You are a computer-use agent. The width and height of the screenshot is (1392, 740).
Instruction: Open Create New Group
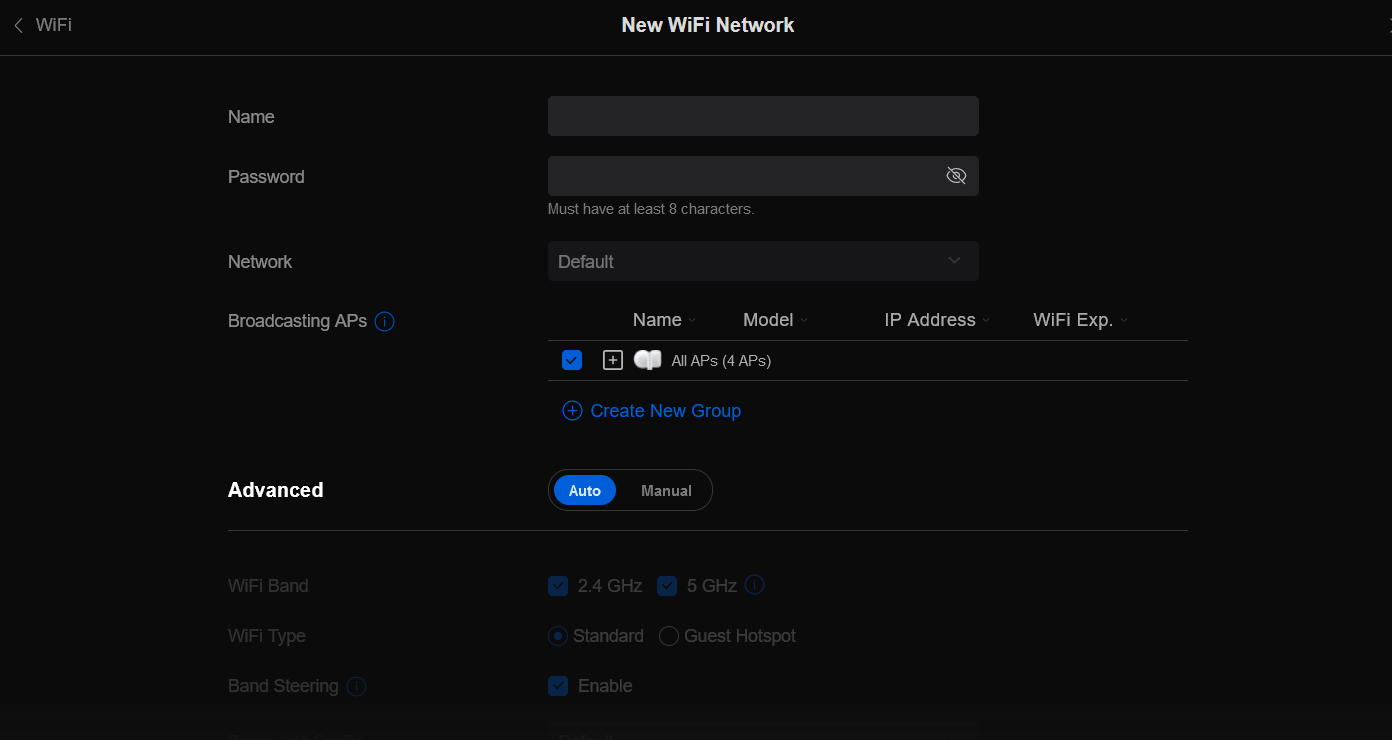point(665,410)
